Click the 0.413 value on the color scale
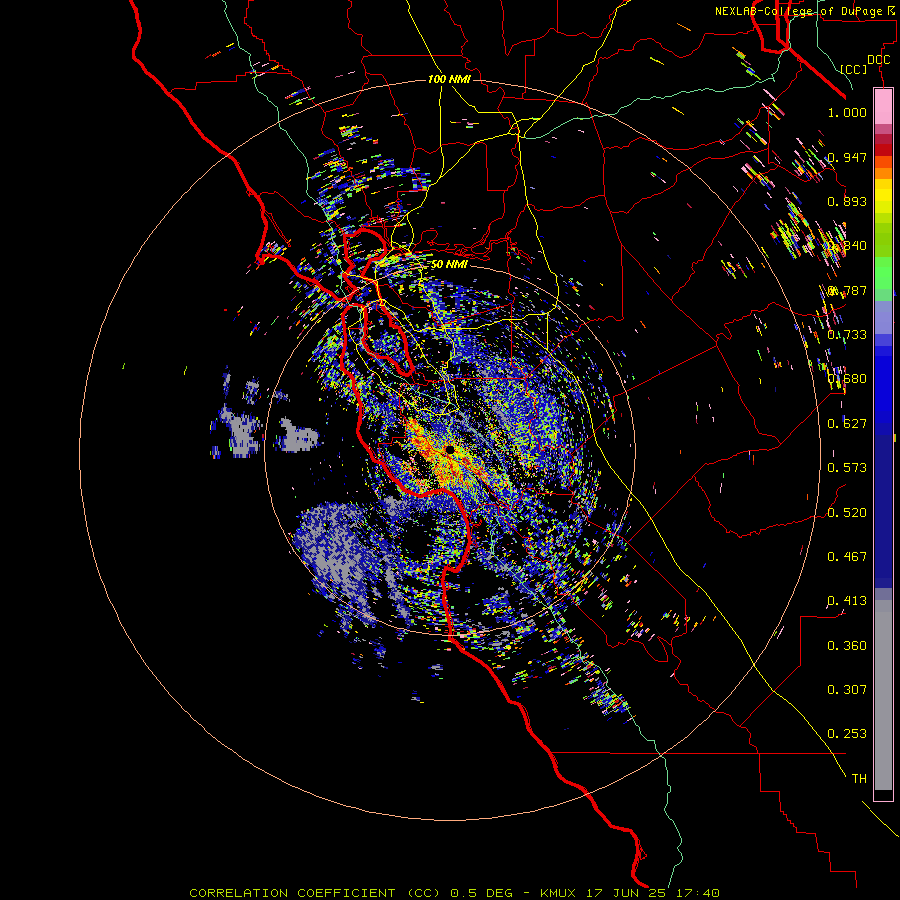 click(x=847, y=601)
